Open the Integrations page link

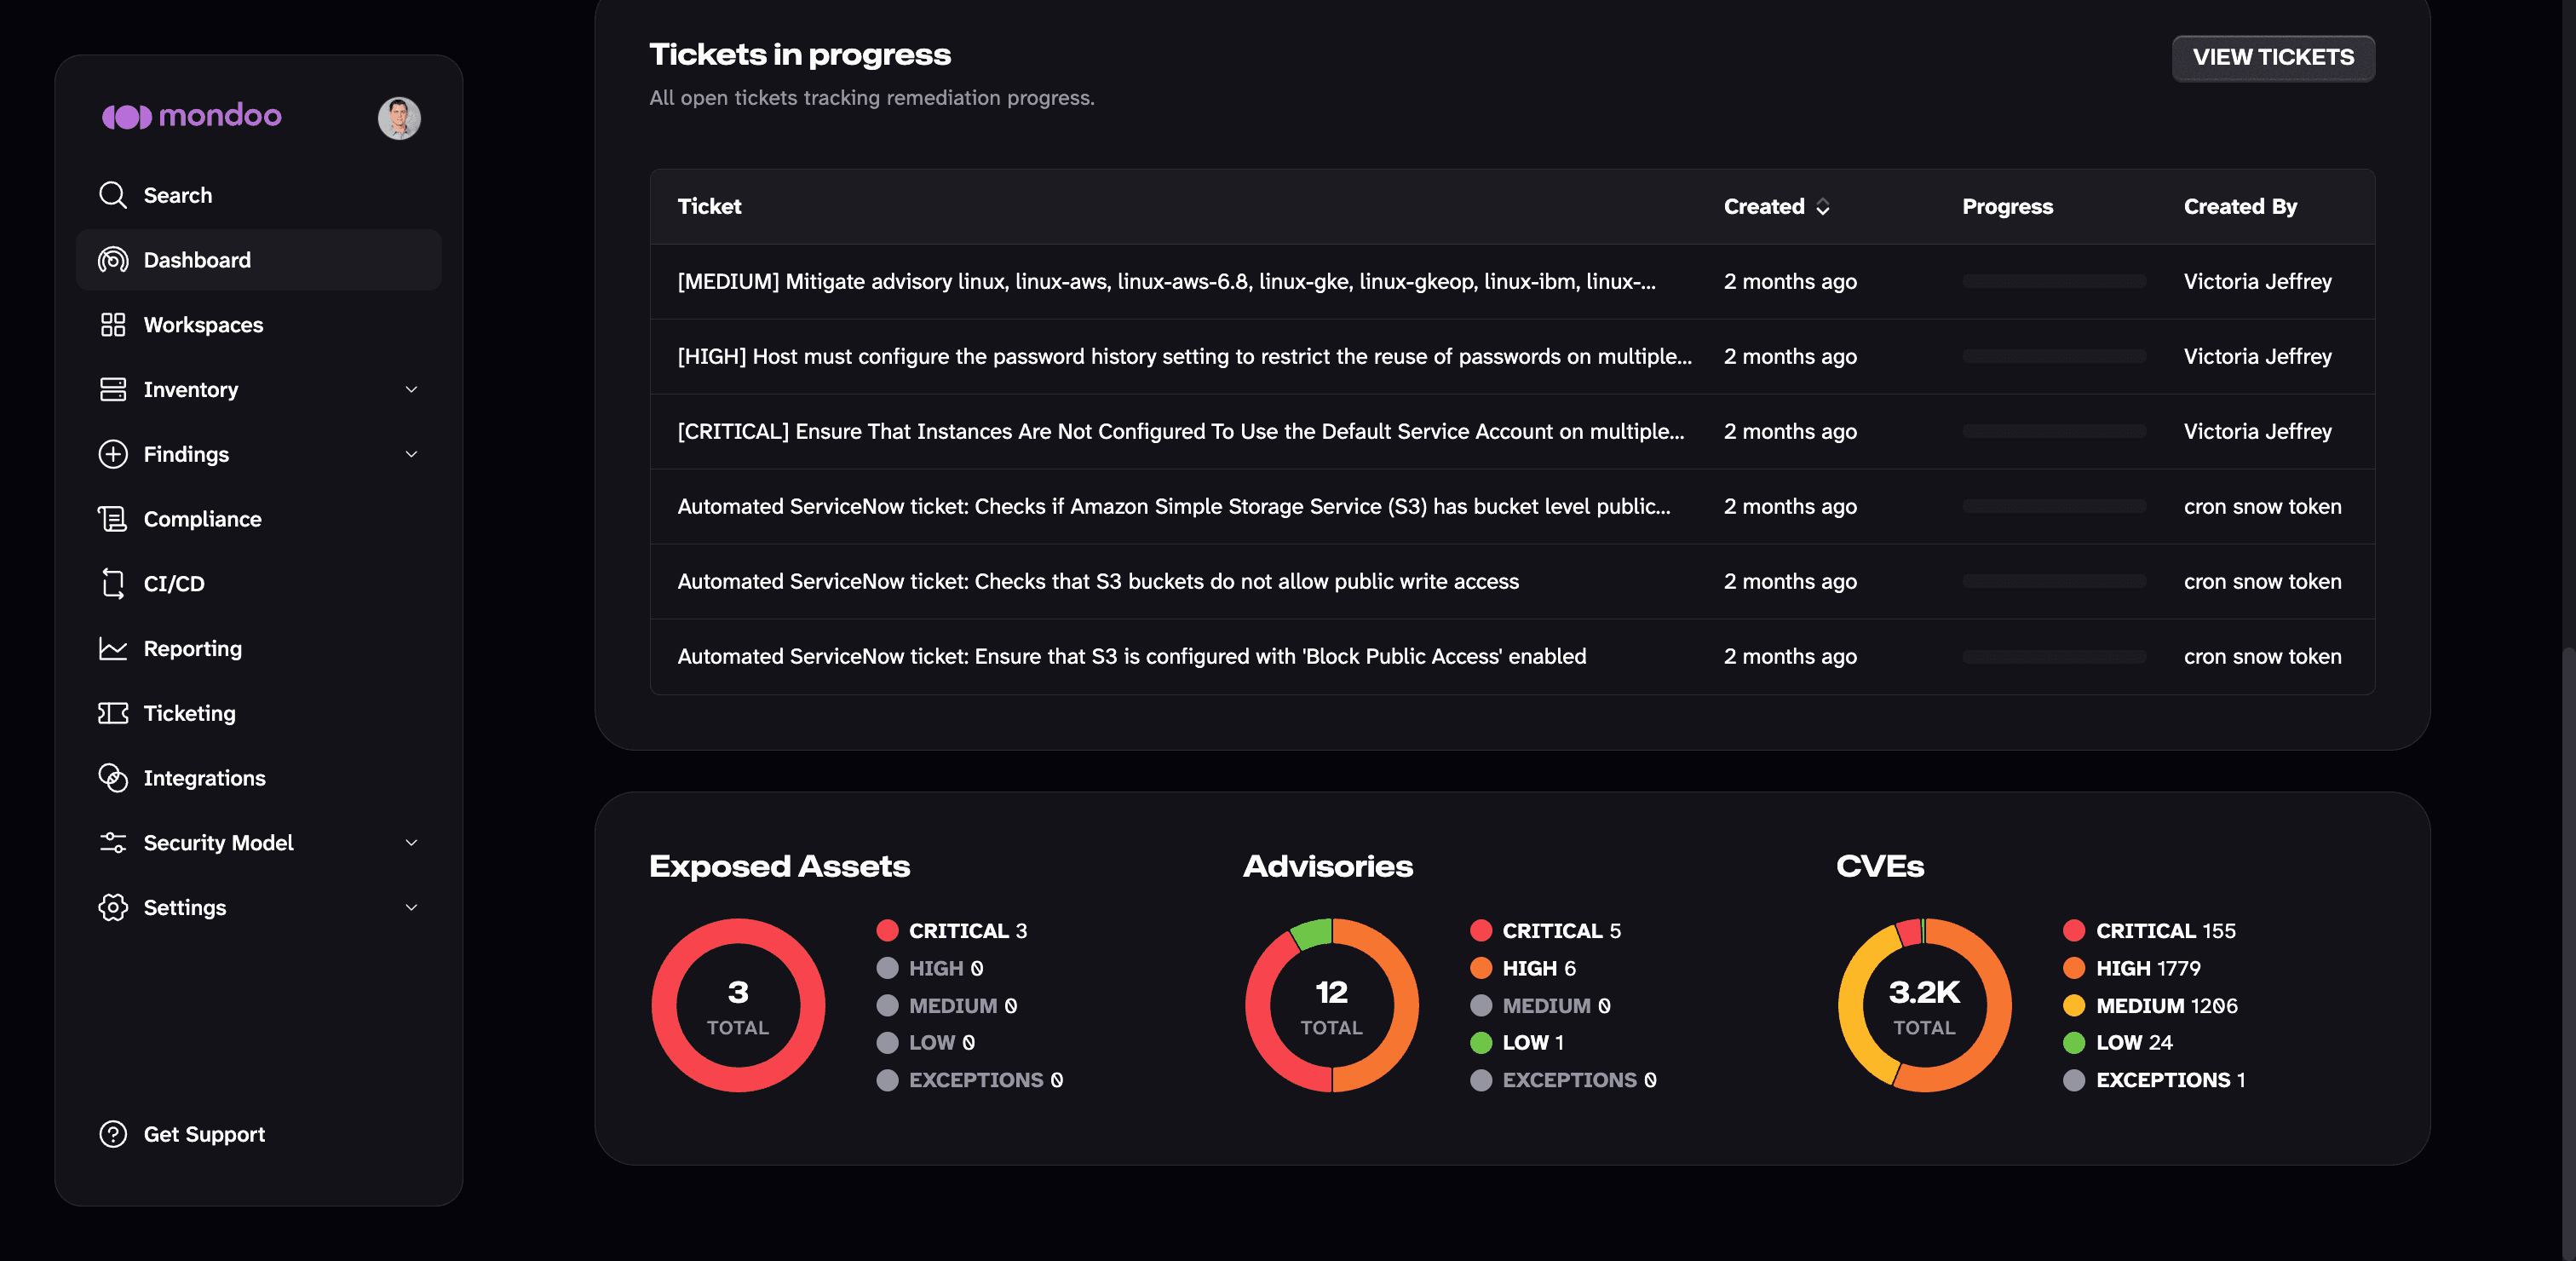(258, 778)
